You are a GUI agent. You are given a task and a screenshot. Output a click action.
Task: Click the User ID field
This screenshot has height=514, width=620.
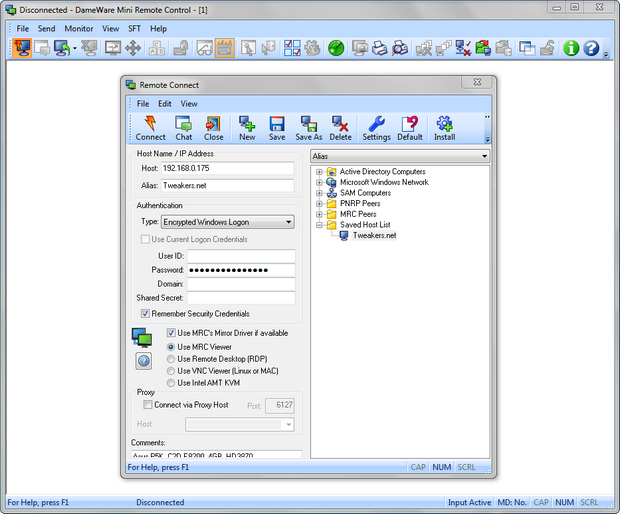pyautogui.click(x=241, y=256)
